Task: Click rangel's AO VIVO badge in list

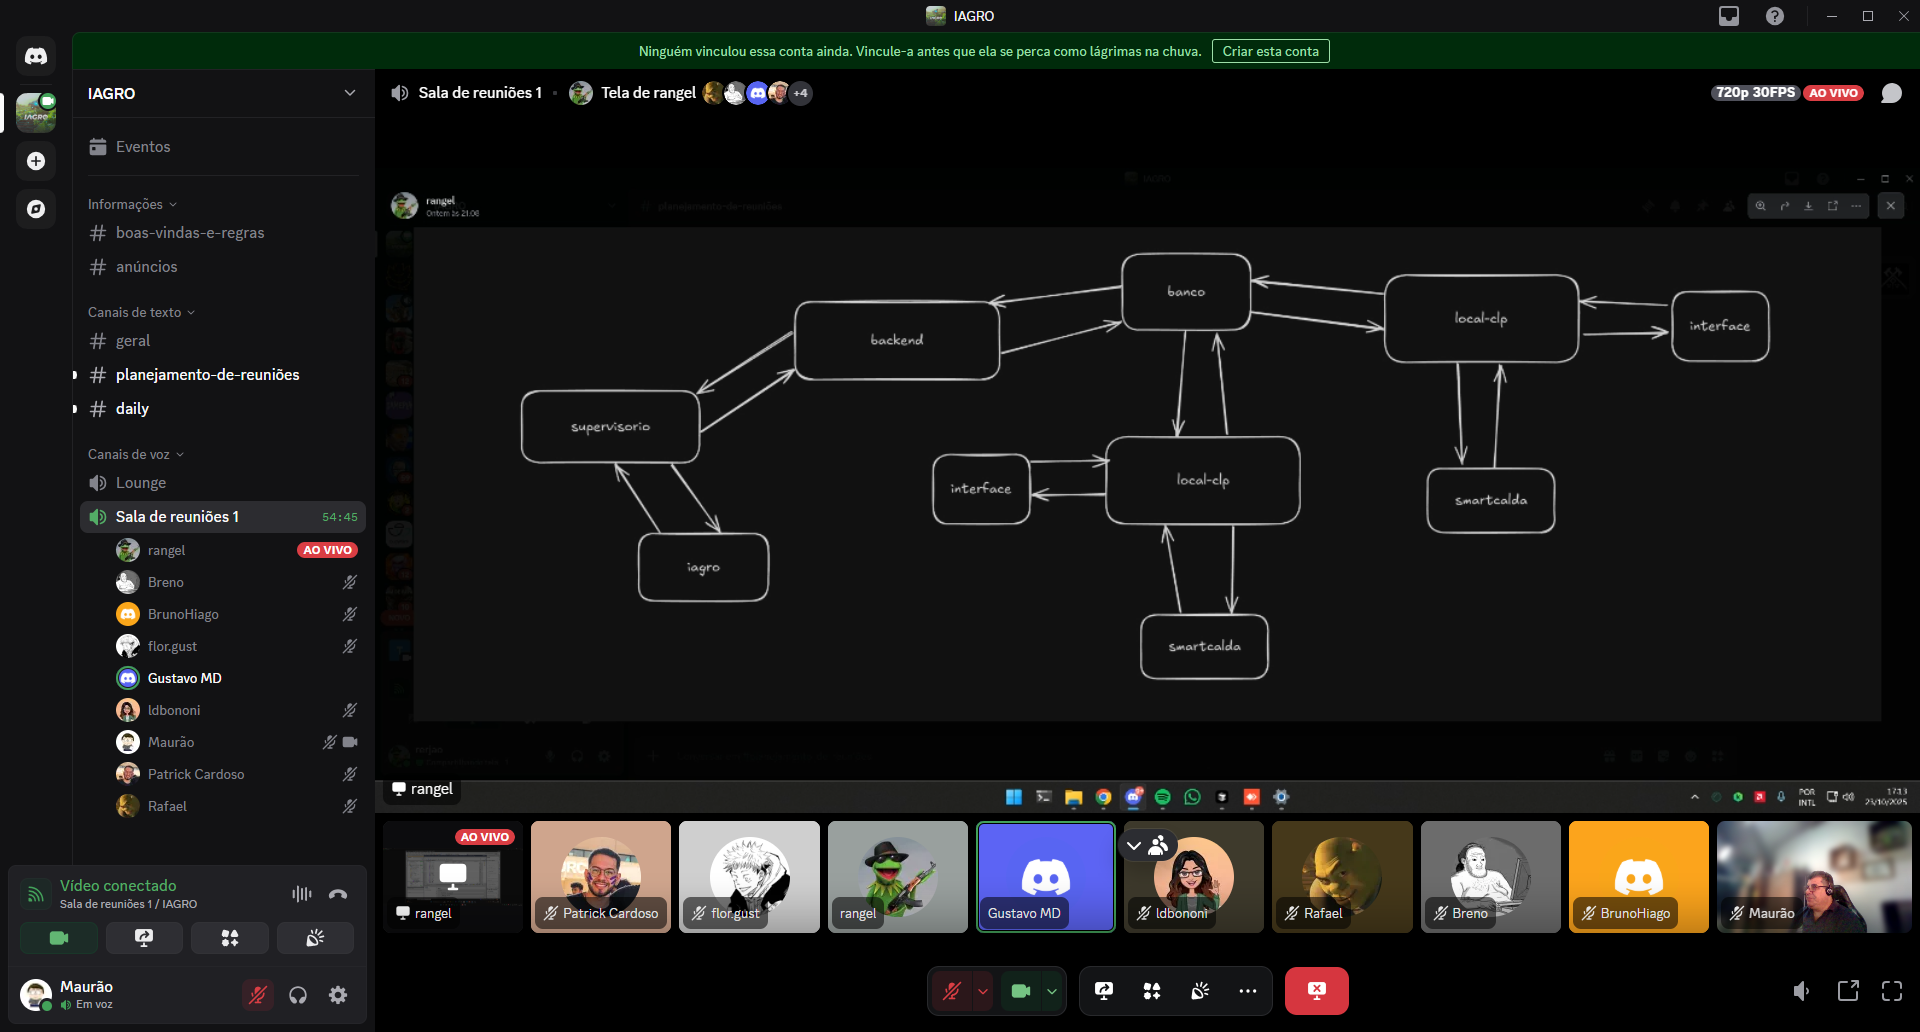Action: point(328,550)
